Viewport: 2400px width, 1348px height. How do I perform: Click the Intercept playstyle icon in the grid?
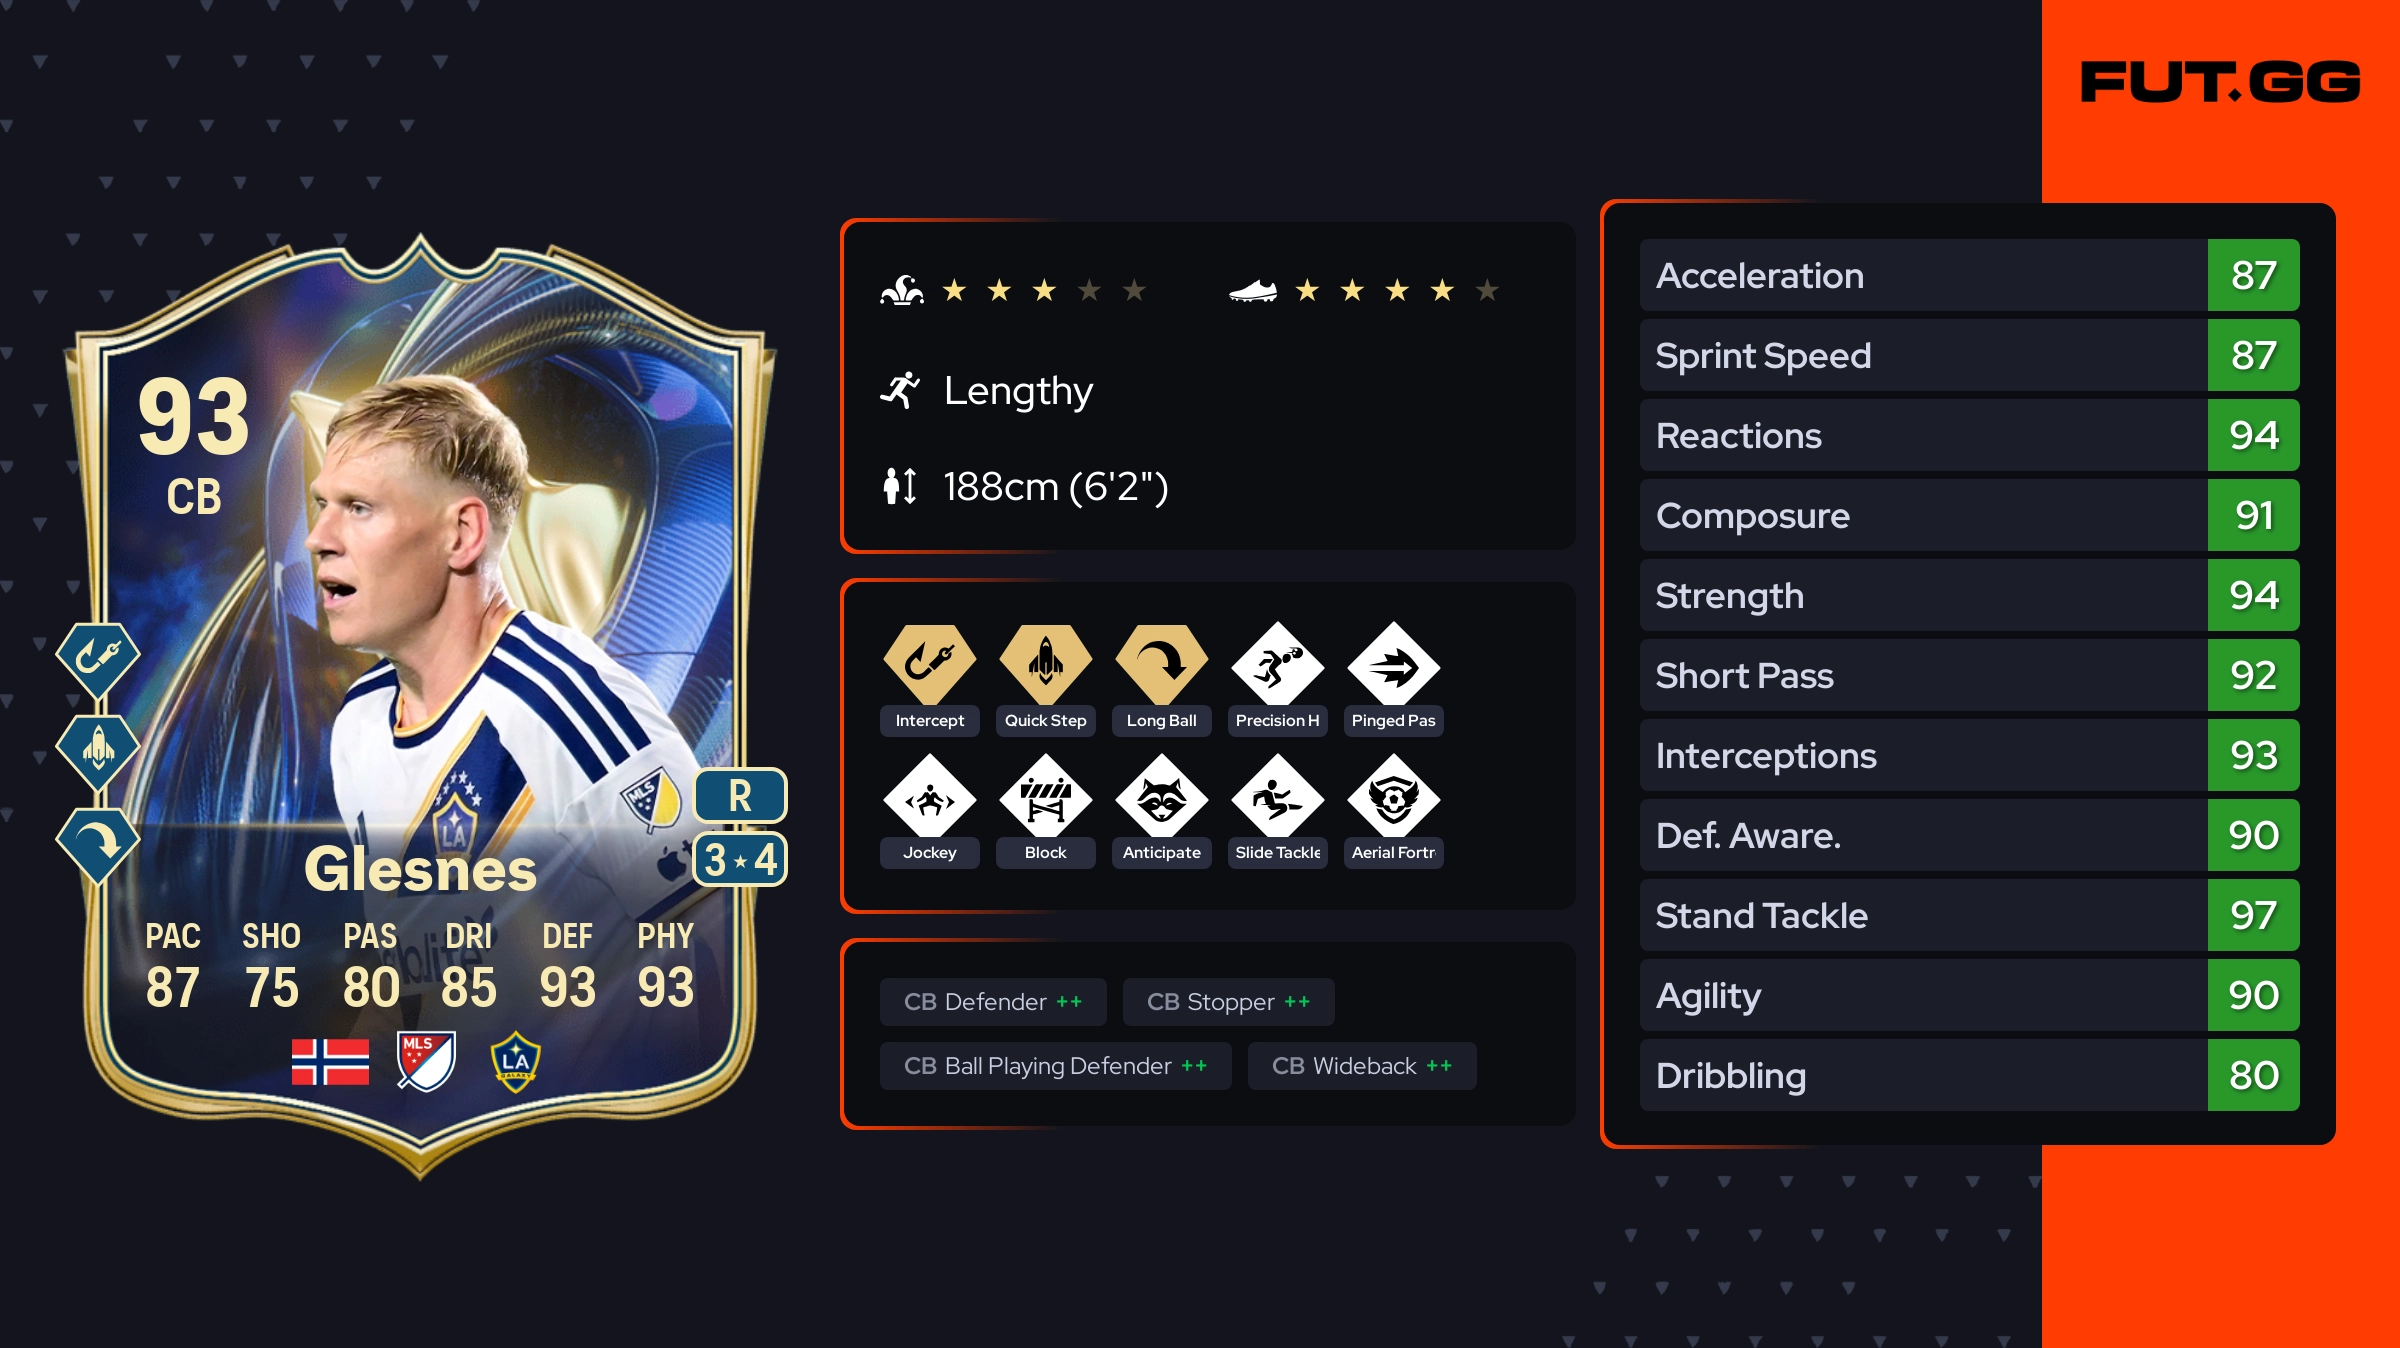tap(929, 663)
